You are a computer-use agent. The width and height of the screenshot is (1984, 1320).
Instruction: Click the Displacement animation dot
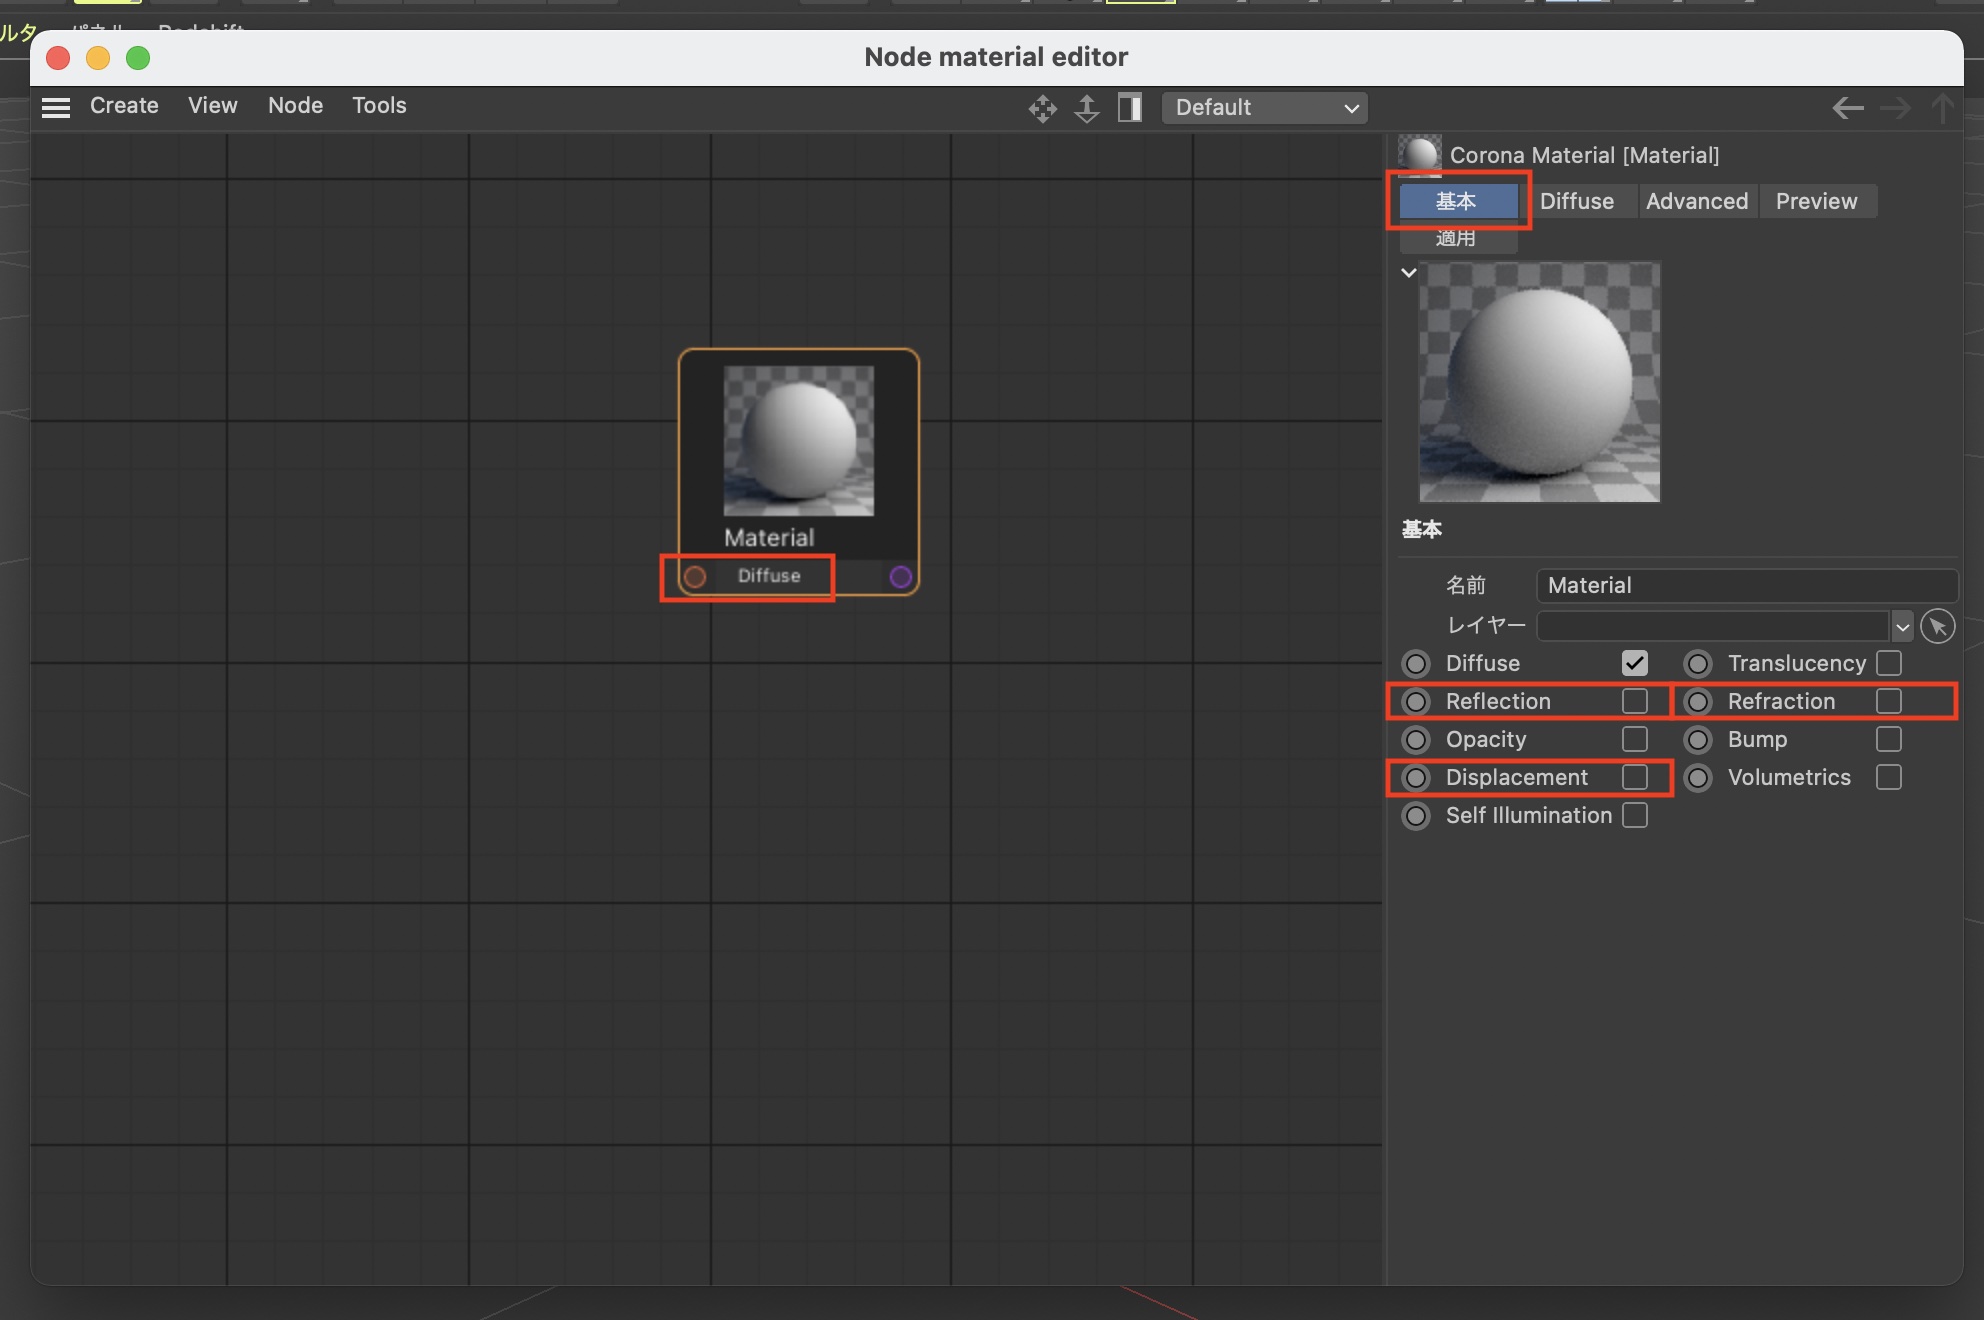click(1416, 777)
